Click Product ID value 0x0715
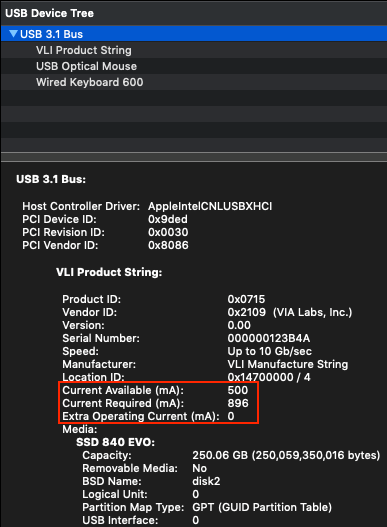Screen dimensions: 387x527 pyautogui.click(x=246, y=299)
